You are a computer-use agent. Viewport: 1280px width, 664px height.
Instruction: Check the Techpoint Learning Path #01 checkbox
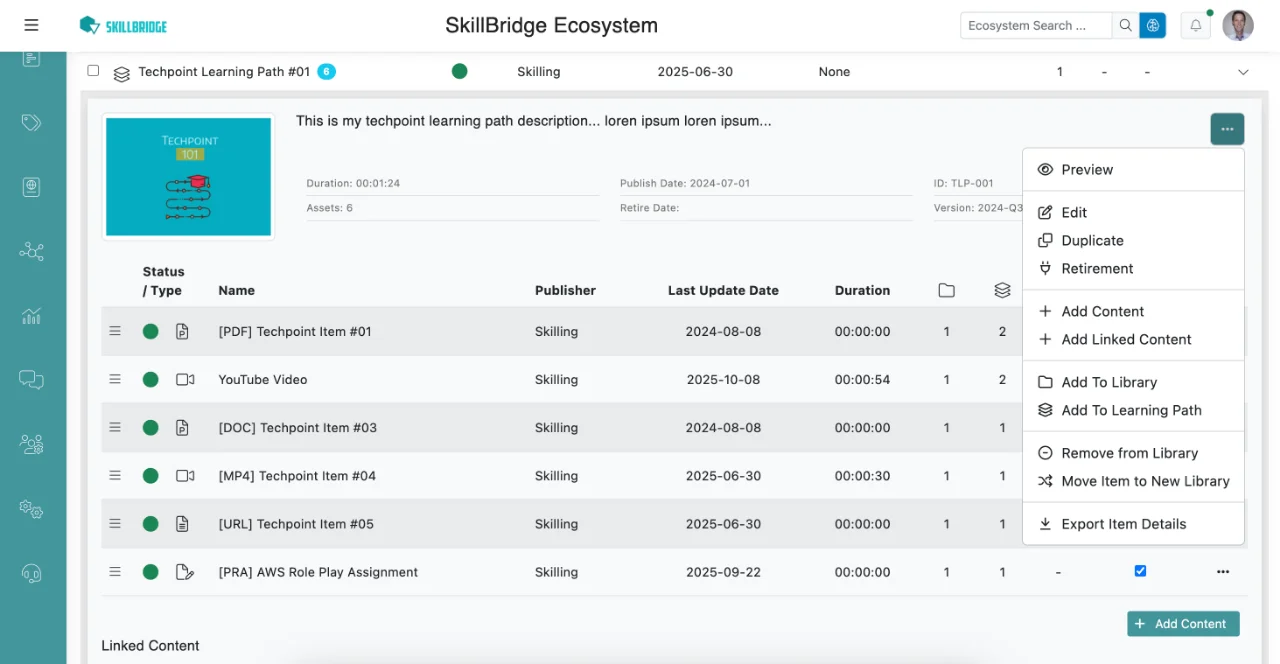[x=93, y=71]
